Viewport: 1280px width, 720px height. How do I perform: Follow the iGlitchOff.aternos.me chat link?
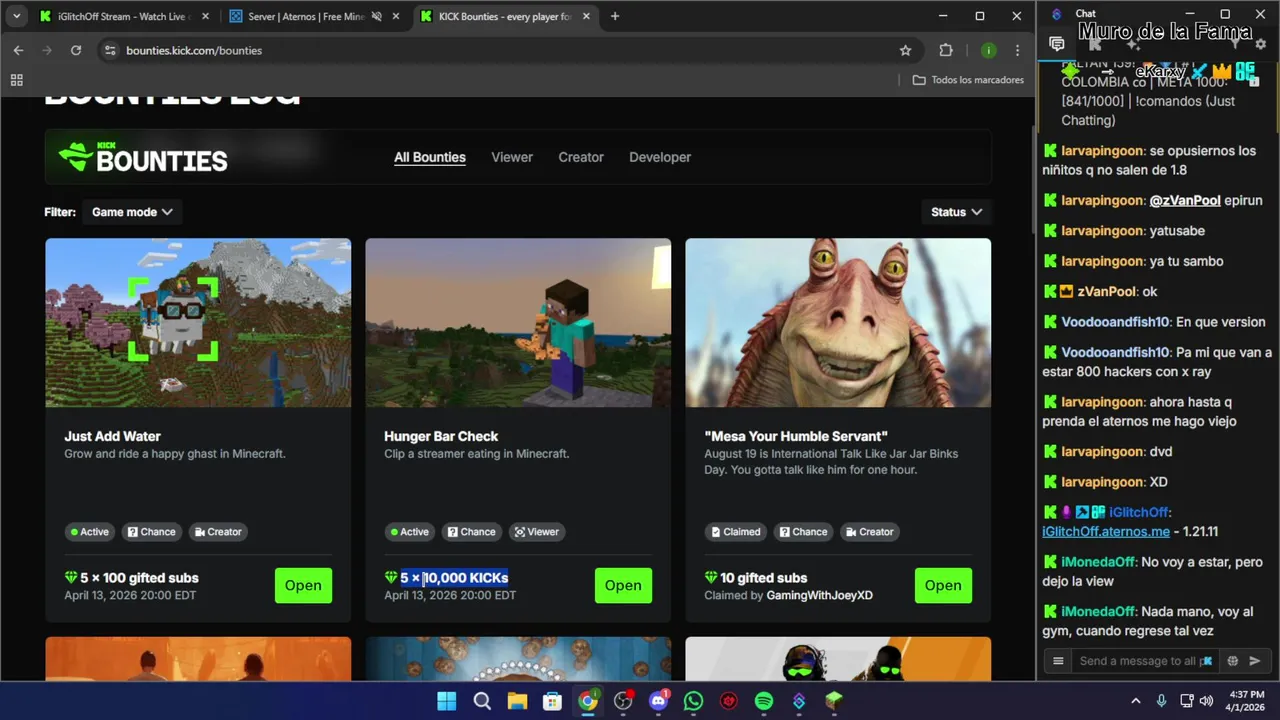click(x=1105, y=531)
